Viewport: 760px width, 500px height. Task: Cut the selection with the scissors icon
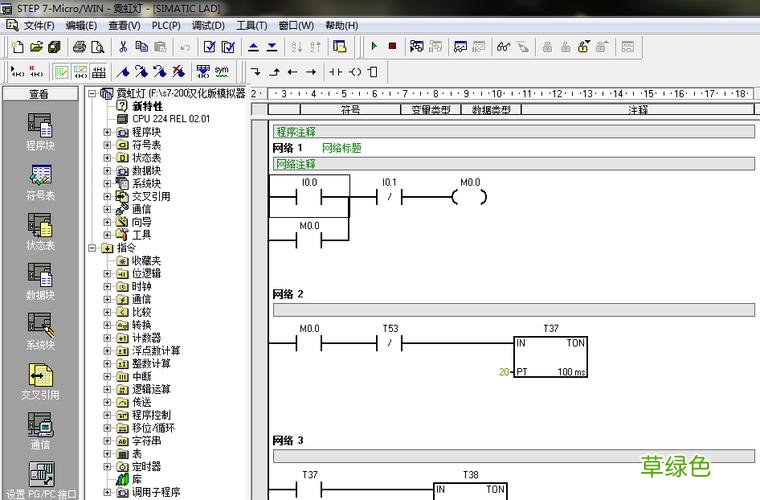(123, 47)
